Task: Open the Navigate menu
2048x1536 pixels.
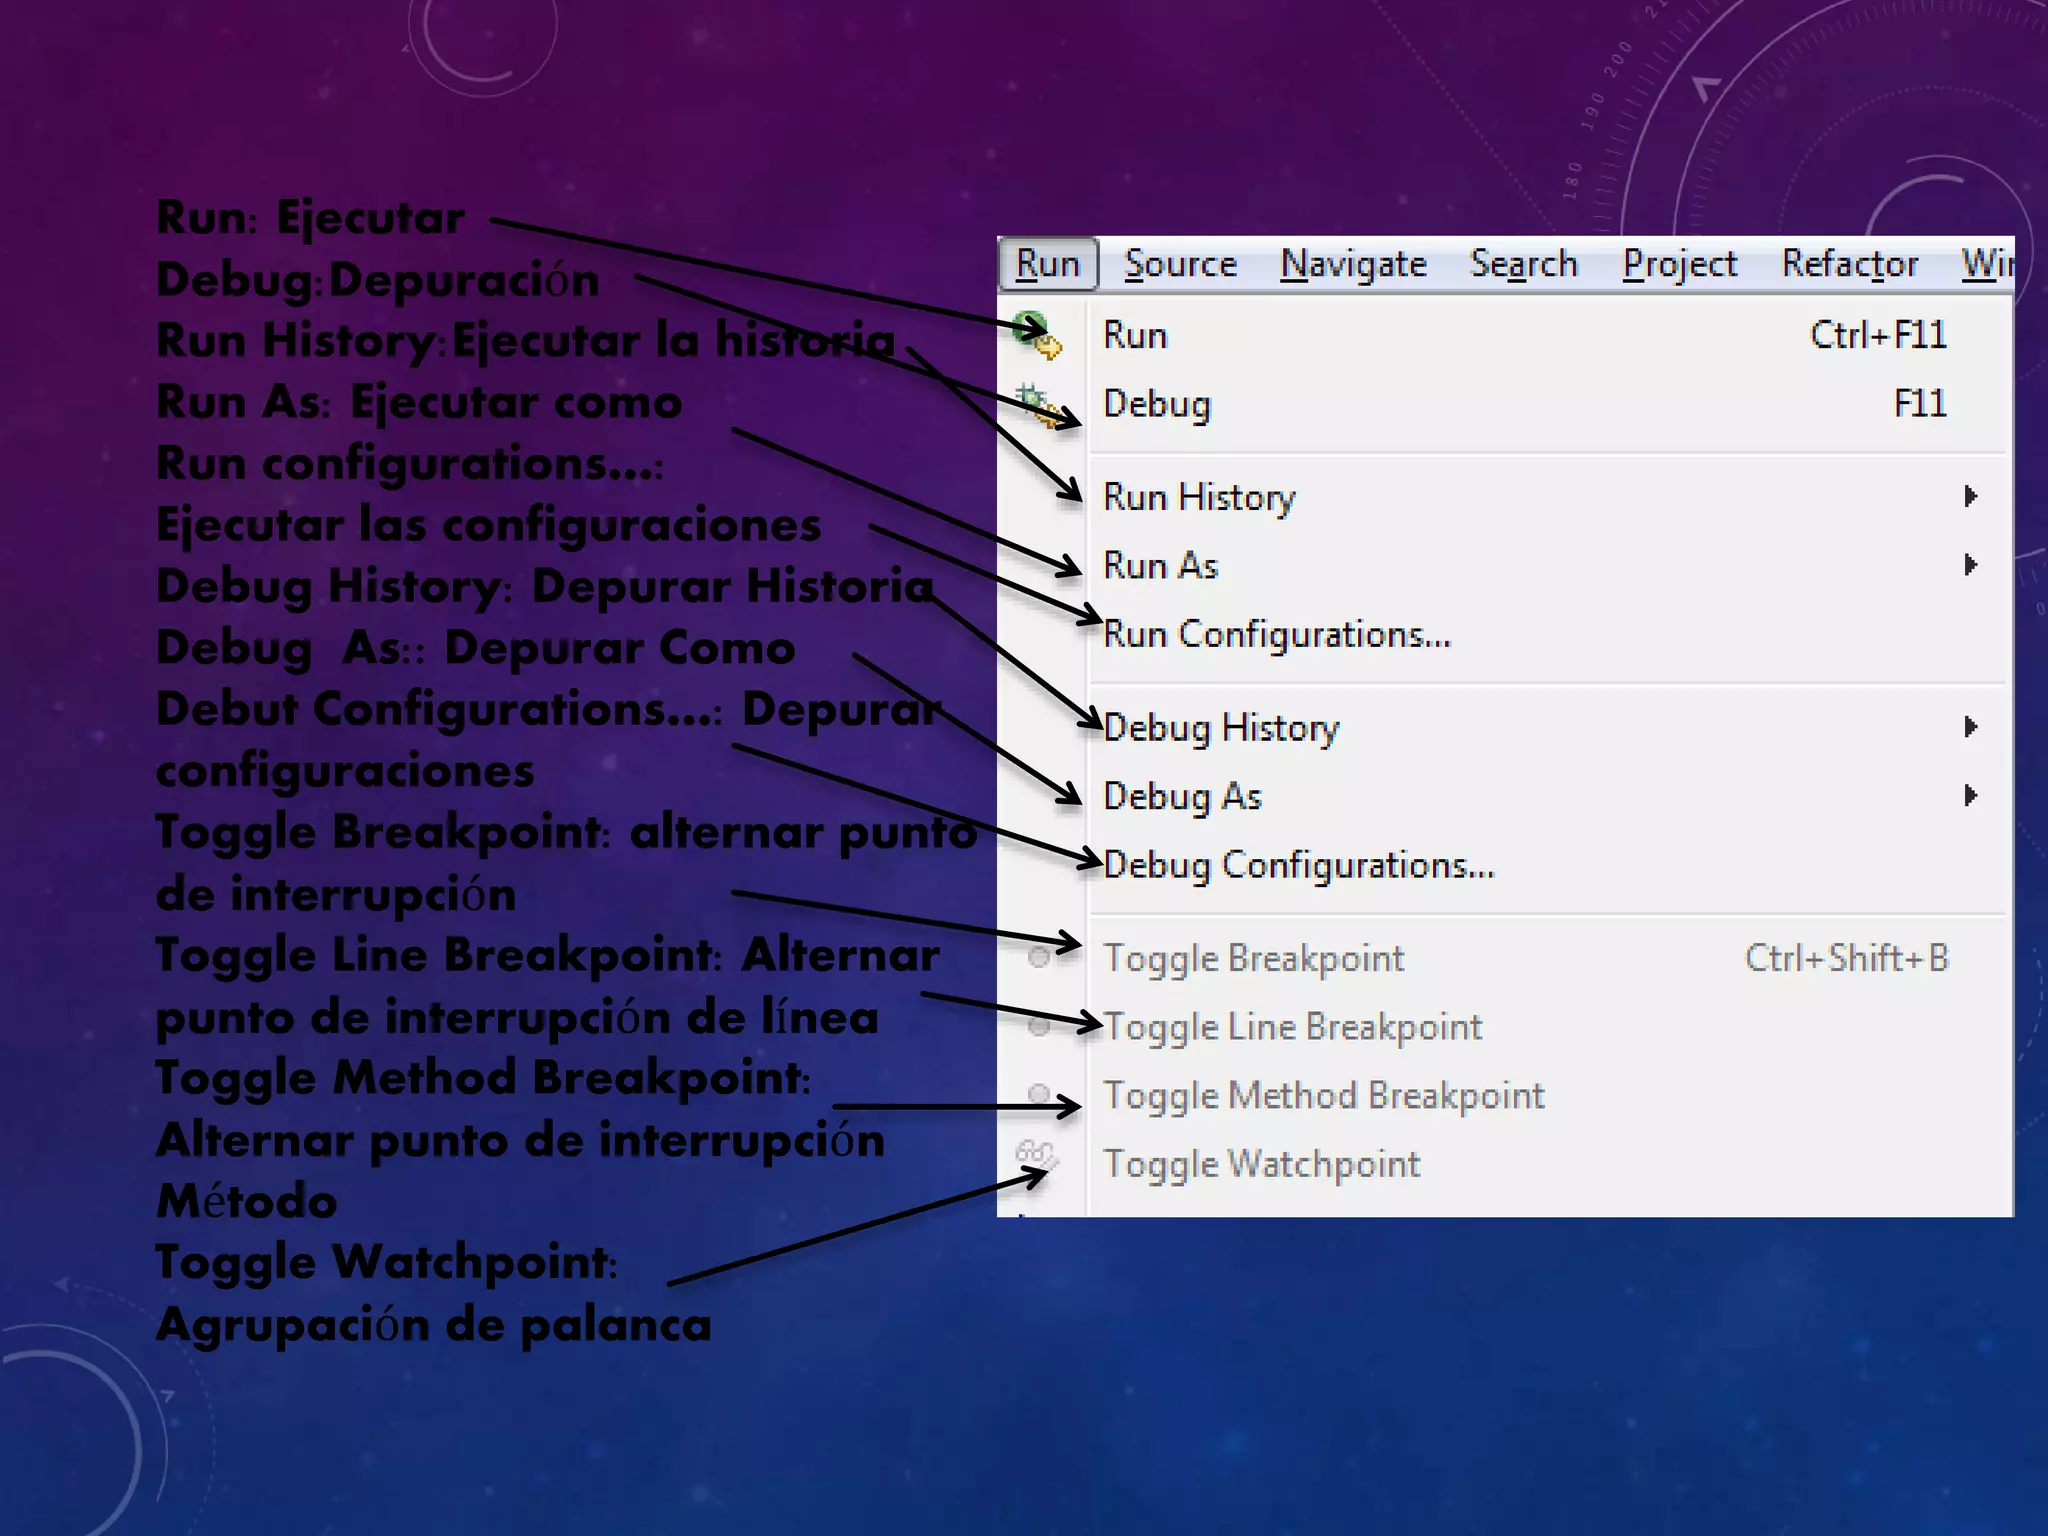Action: coord(1353,264)
